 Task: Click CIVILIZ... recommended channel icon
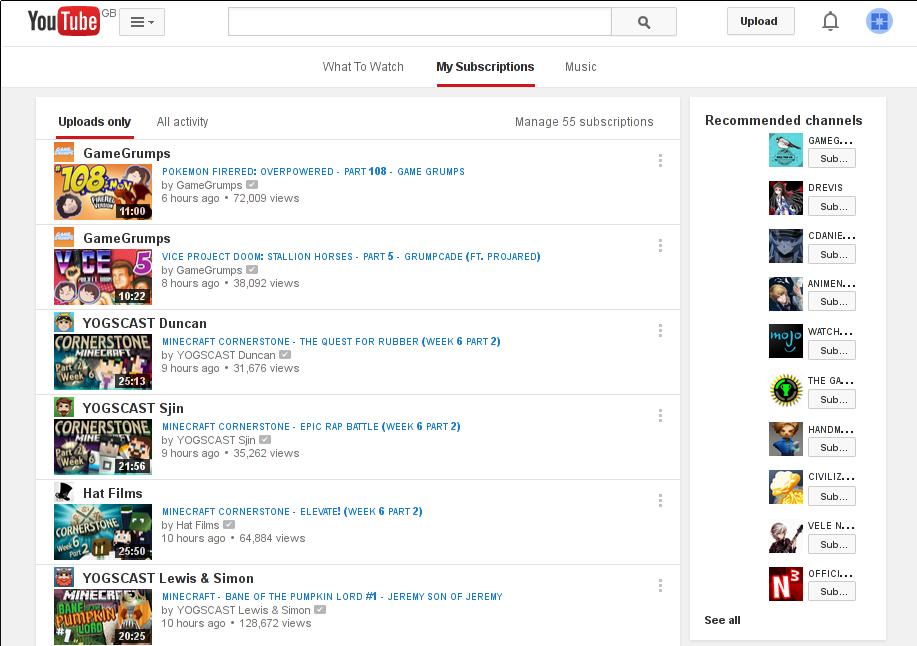[785, 487]
